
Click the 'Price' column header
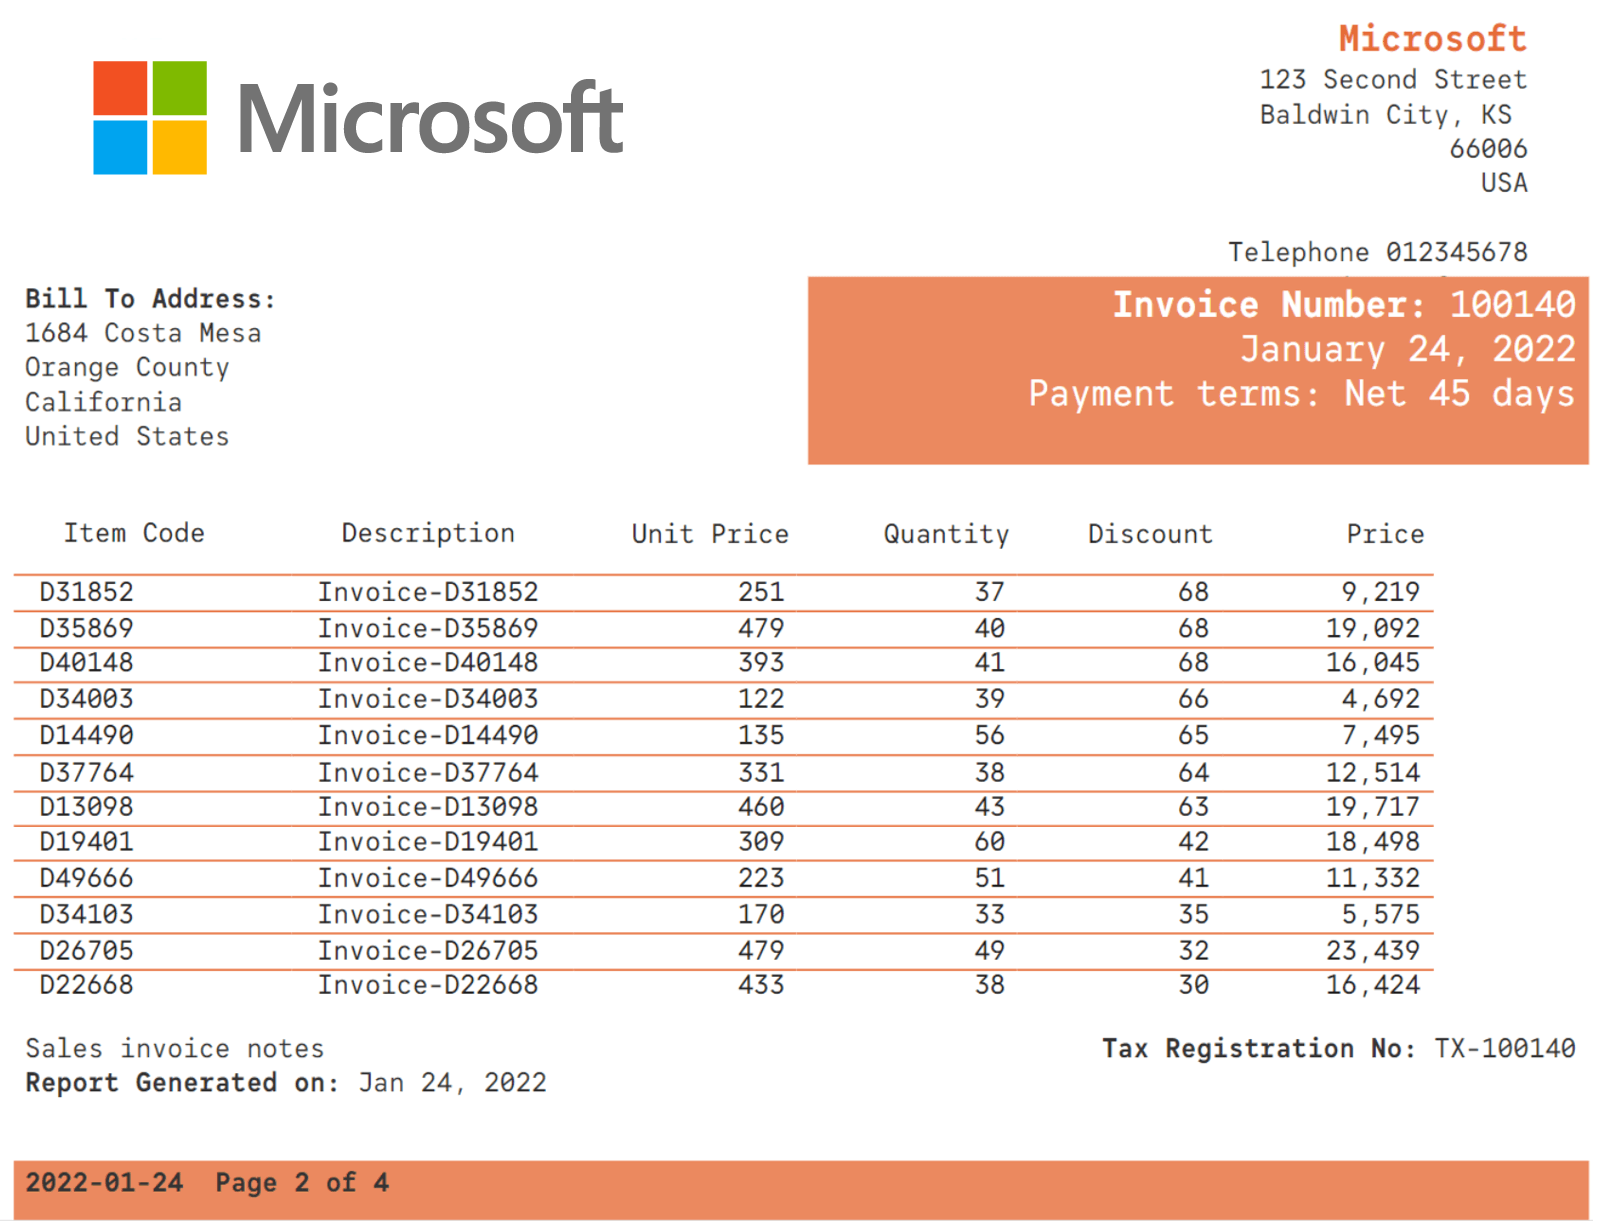[1385, 534]
